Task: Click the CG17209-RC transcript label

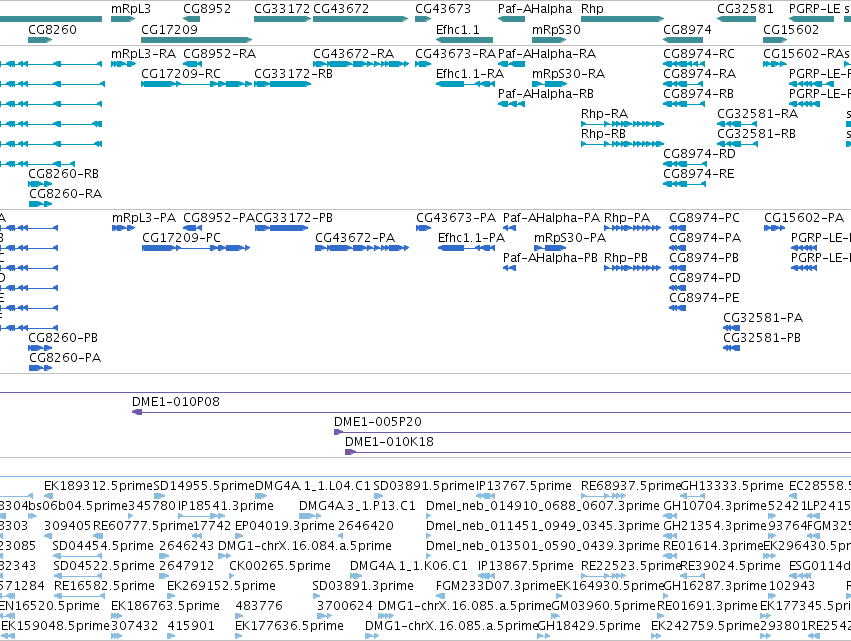Action: coord(181,74)
